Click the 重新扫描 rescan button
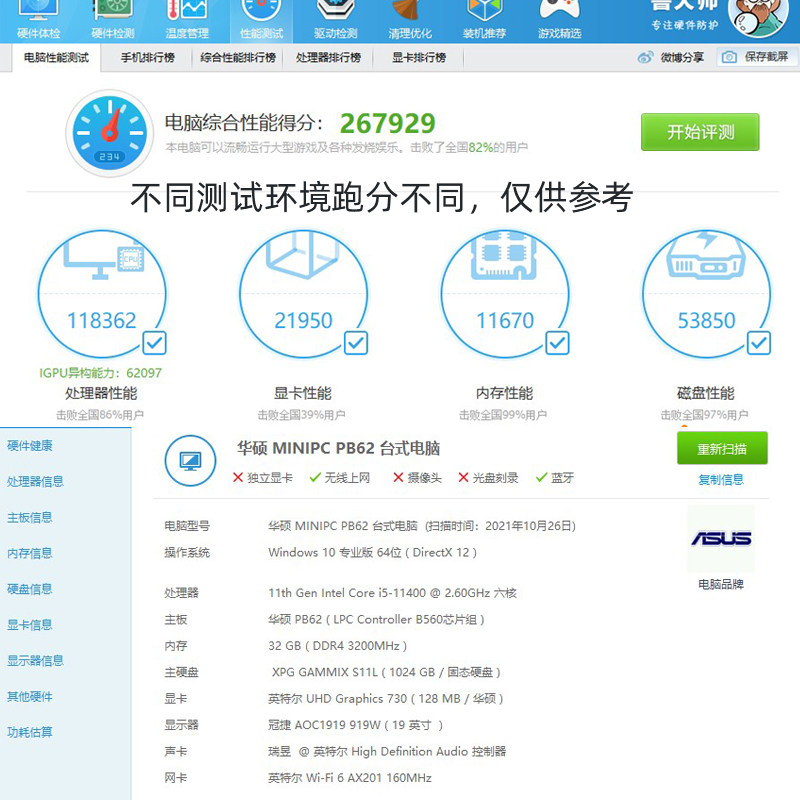Viewport: 800px width, 800px height. coord(722,448)
